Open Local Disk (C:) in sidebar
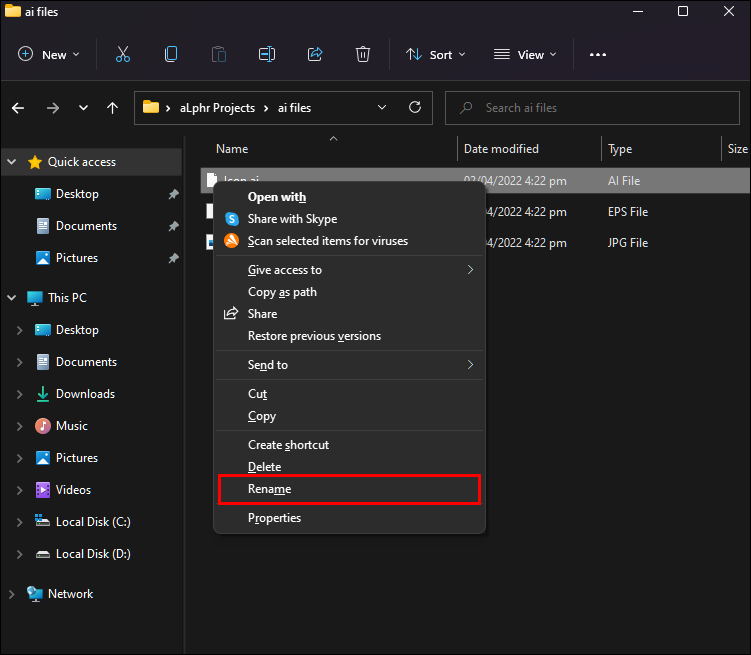 coord(93,522)
